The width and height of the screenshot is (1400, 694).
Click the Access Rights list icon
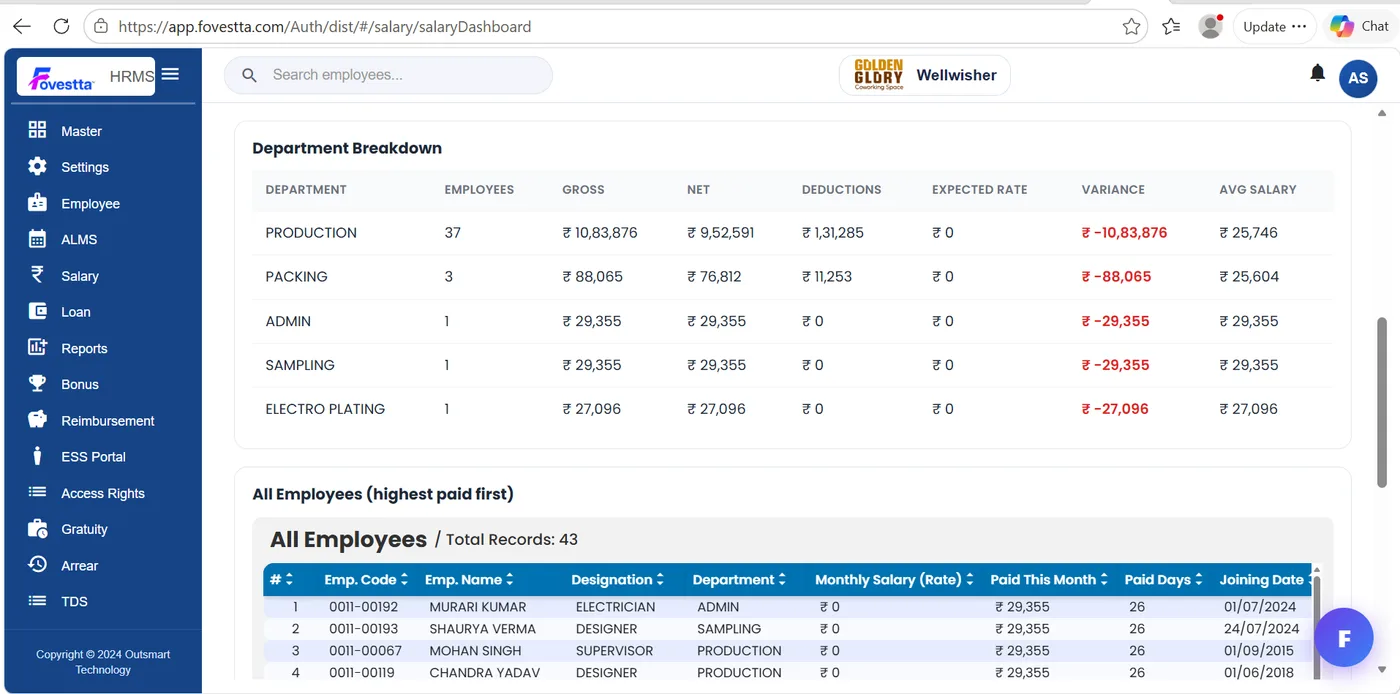37,492
